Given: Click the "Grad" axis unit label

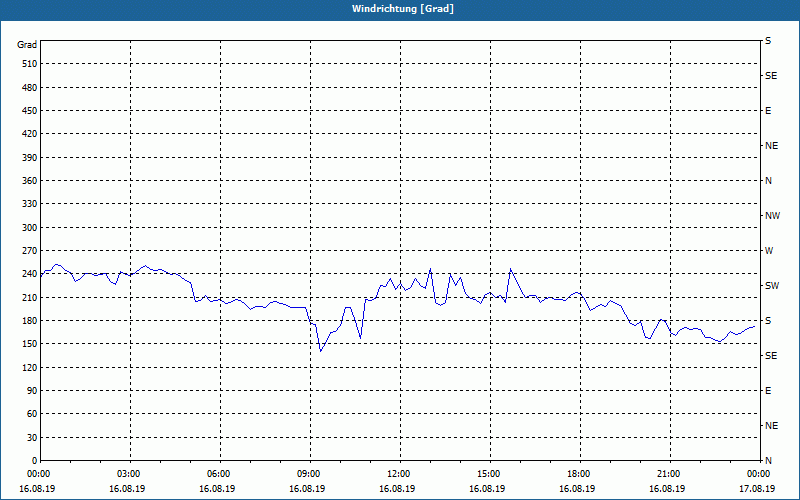Looking at the screenshot, I should coord(27,45).
